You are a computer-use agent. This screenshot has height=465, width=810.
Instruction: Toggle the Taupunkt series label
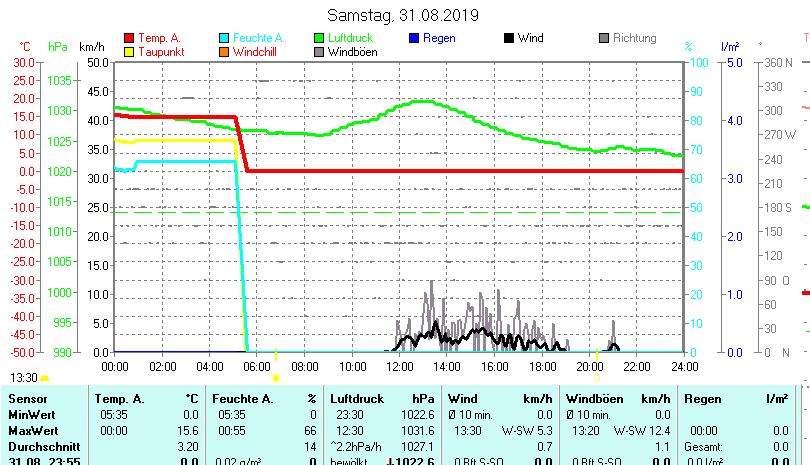pyautogui.click(x=161, y=51)
